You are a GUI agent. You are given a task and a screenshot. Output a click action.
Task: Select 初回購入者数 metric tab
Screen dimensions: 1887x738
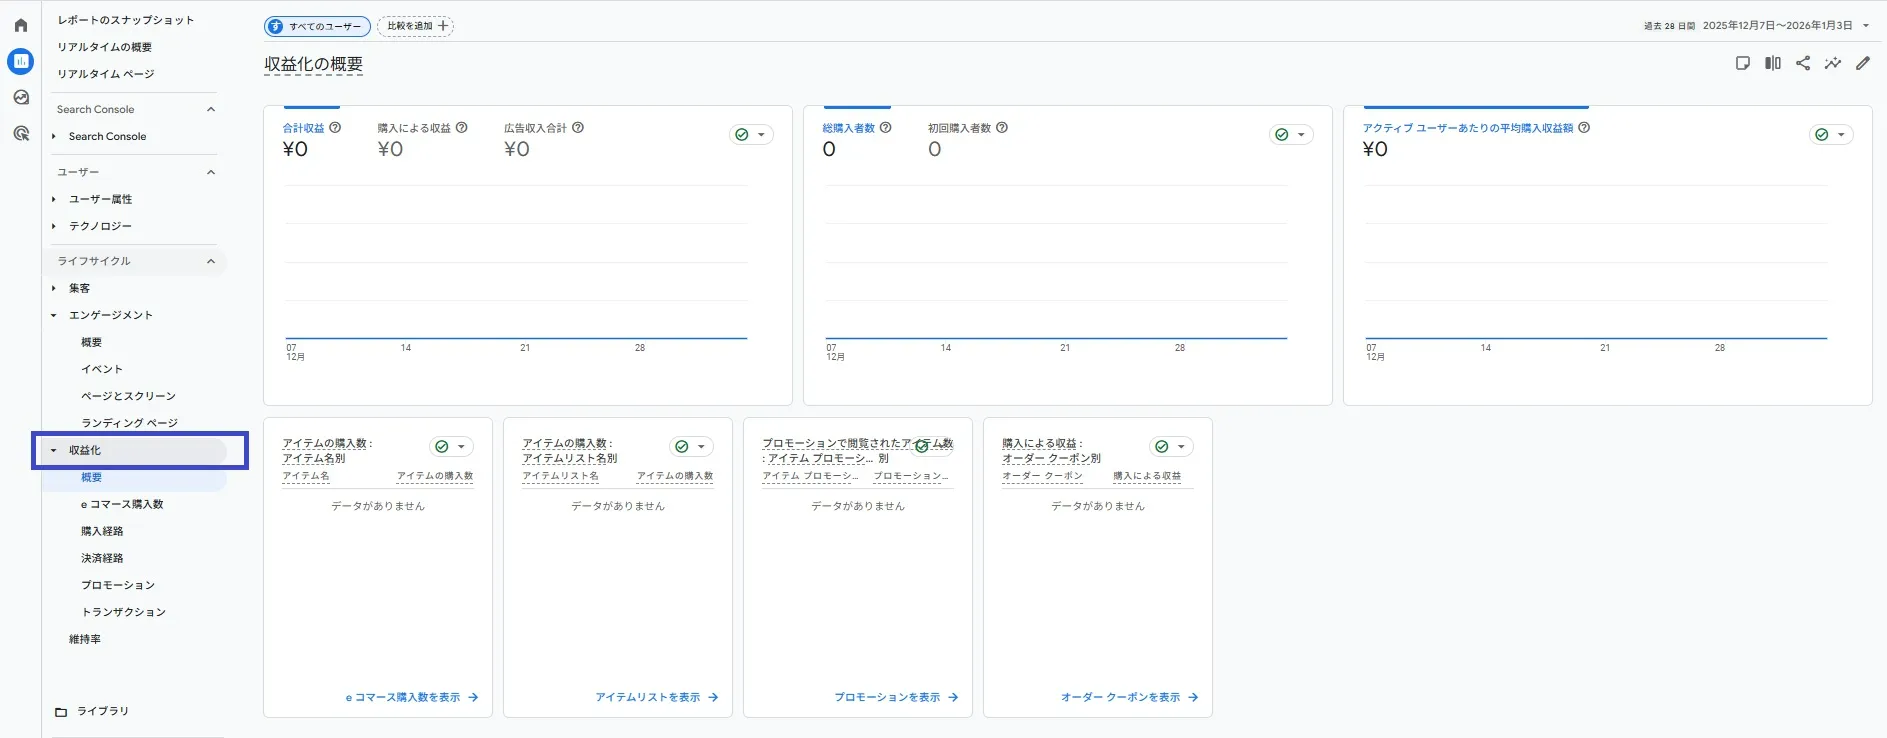pyautogui.click(x=959, y=128)
